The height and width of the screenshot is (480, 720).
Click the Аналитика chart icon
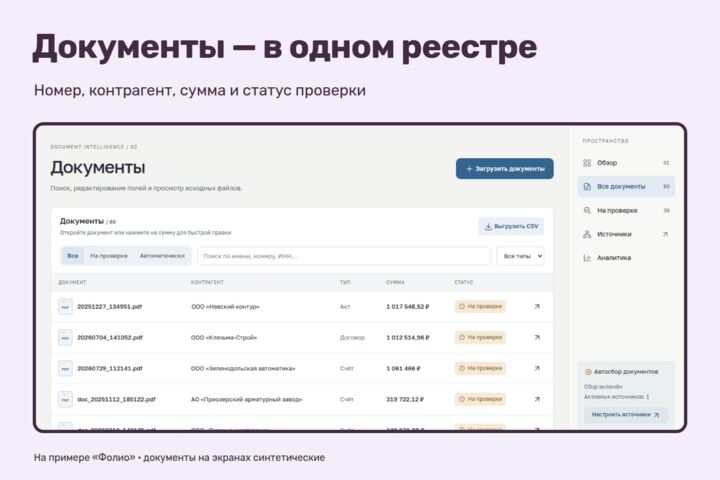[587, 258]
